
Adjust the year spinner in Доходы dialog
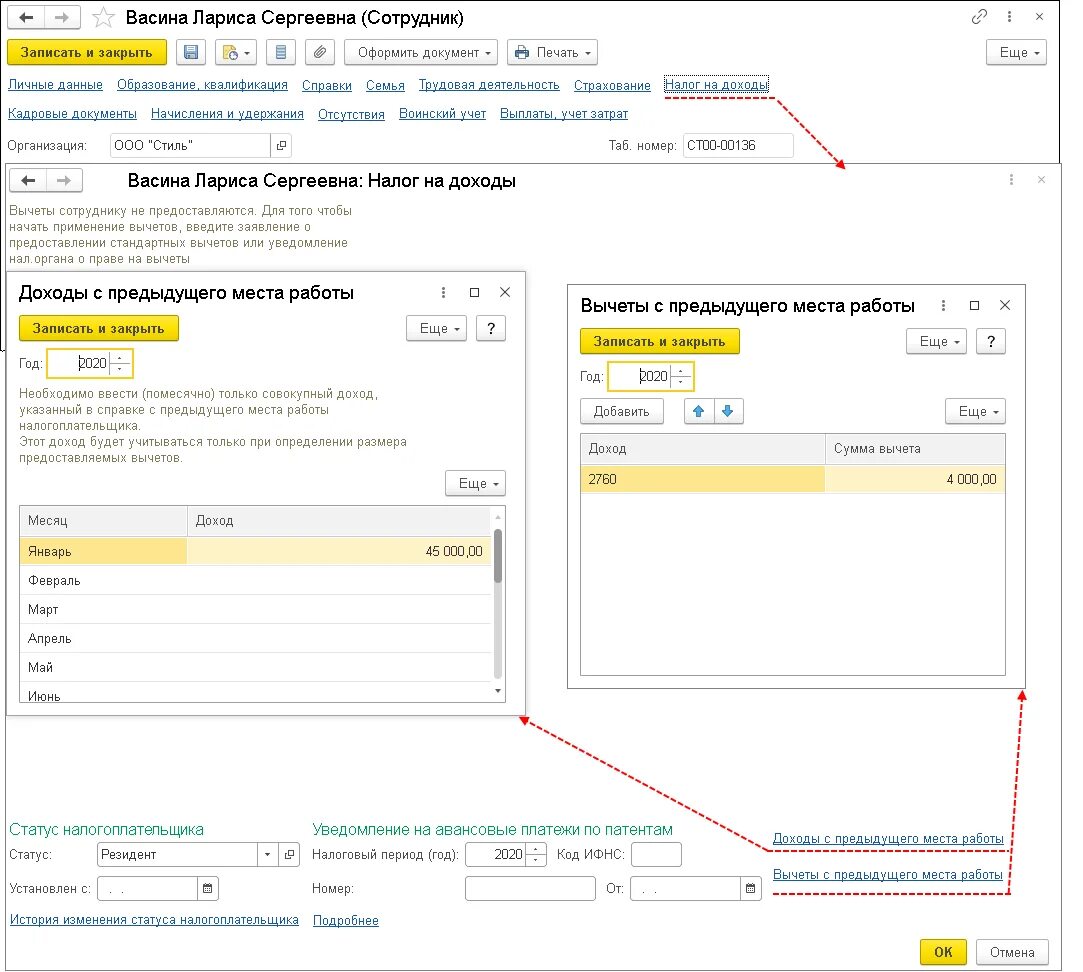click(x=120, y=363)
